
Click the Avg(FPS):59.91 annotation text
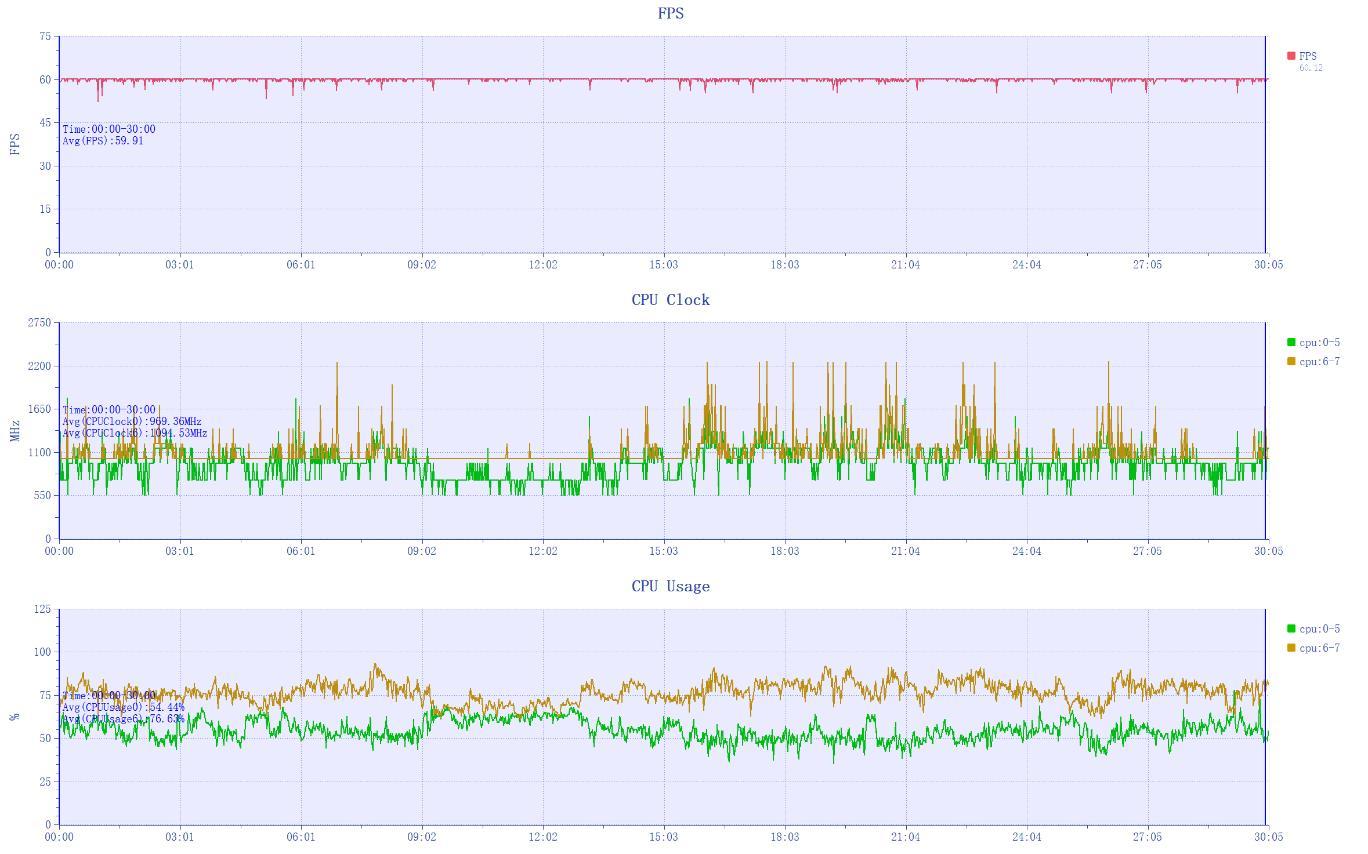pyautogui.click(x=103, y=141)
